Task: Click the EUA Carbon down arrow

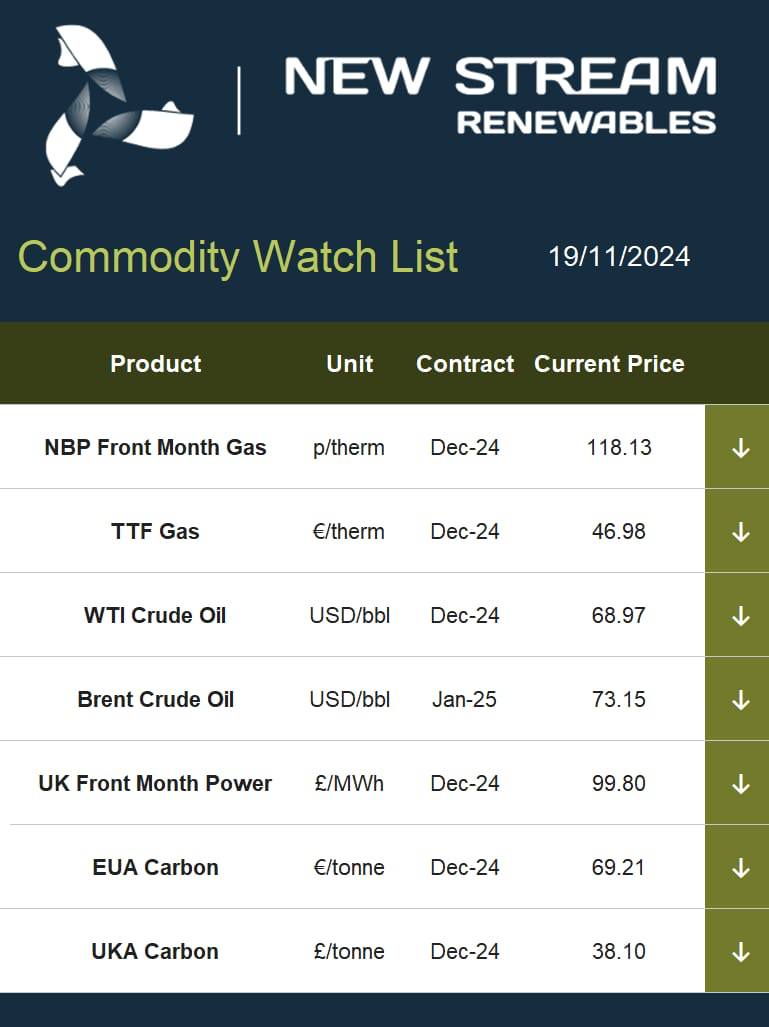Action: pyautogui.click(x=741, y=868)
